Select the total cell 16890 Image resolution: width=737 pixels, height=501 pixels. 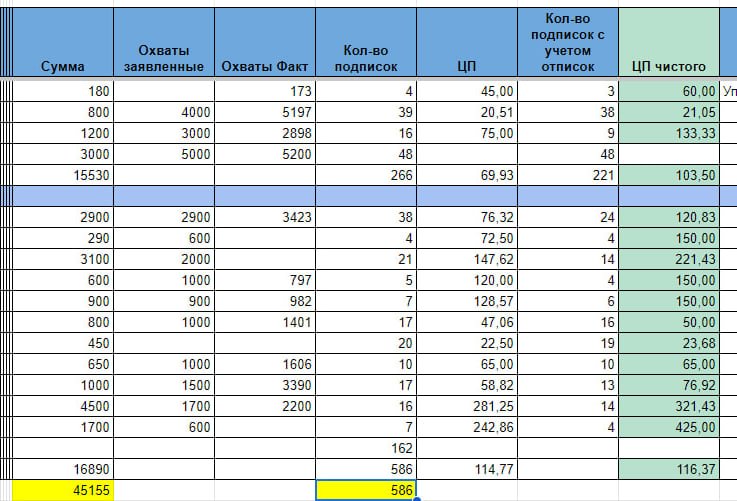(x=63, y=469)
